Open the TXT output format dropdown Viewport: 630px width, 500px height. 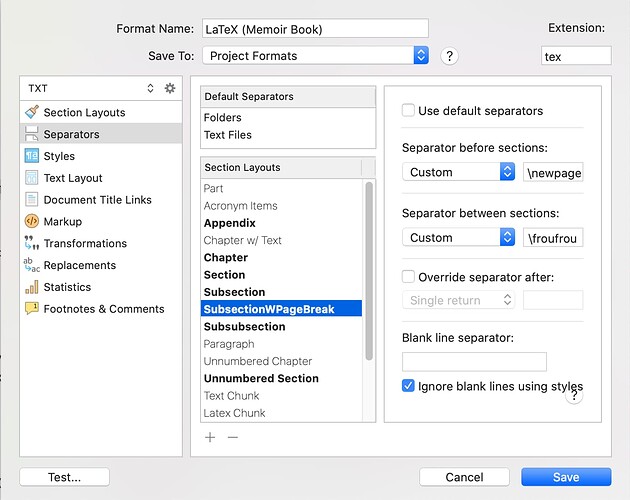(x=92, y=88)
